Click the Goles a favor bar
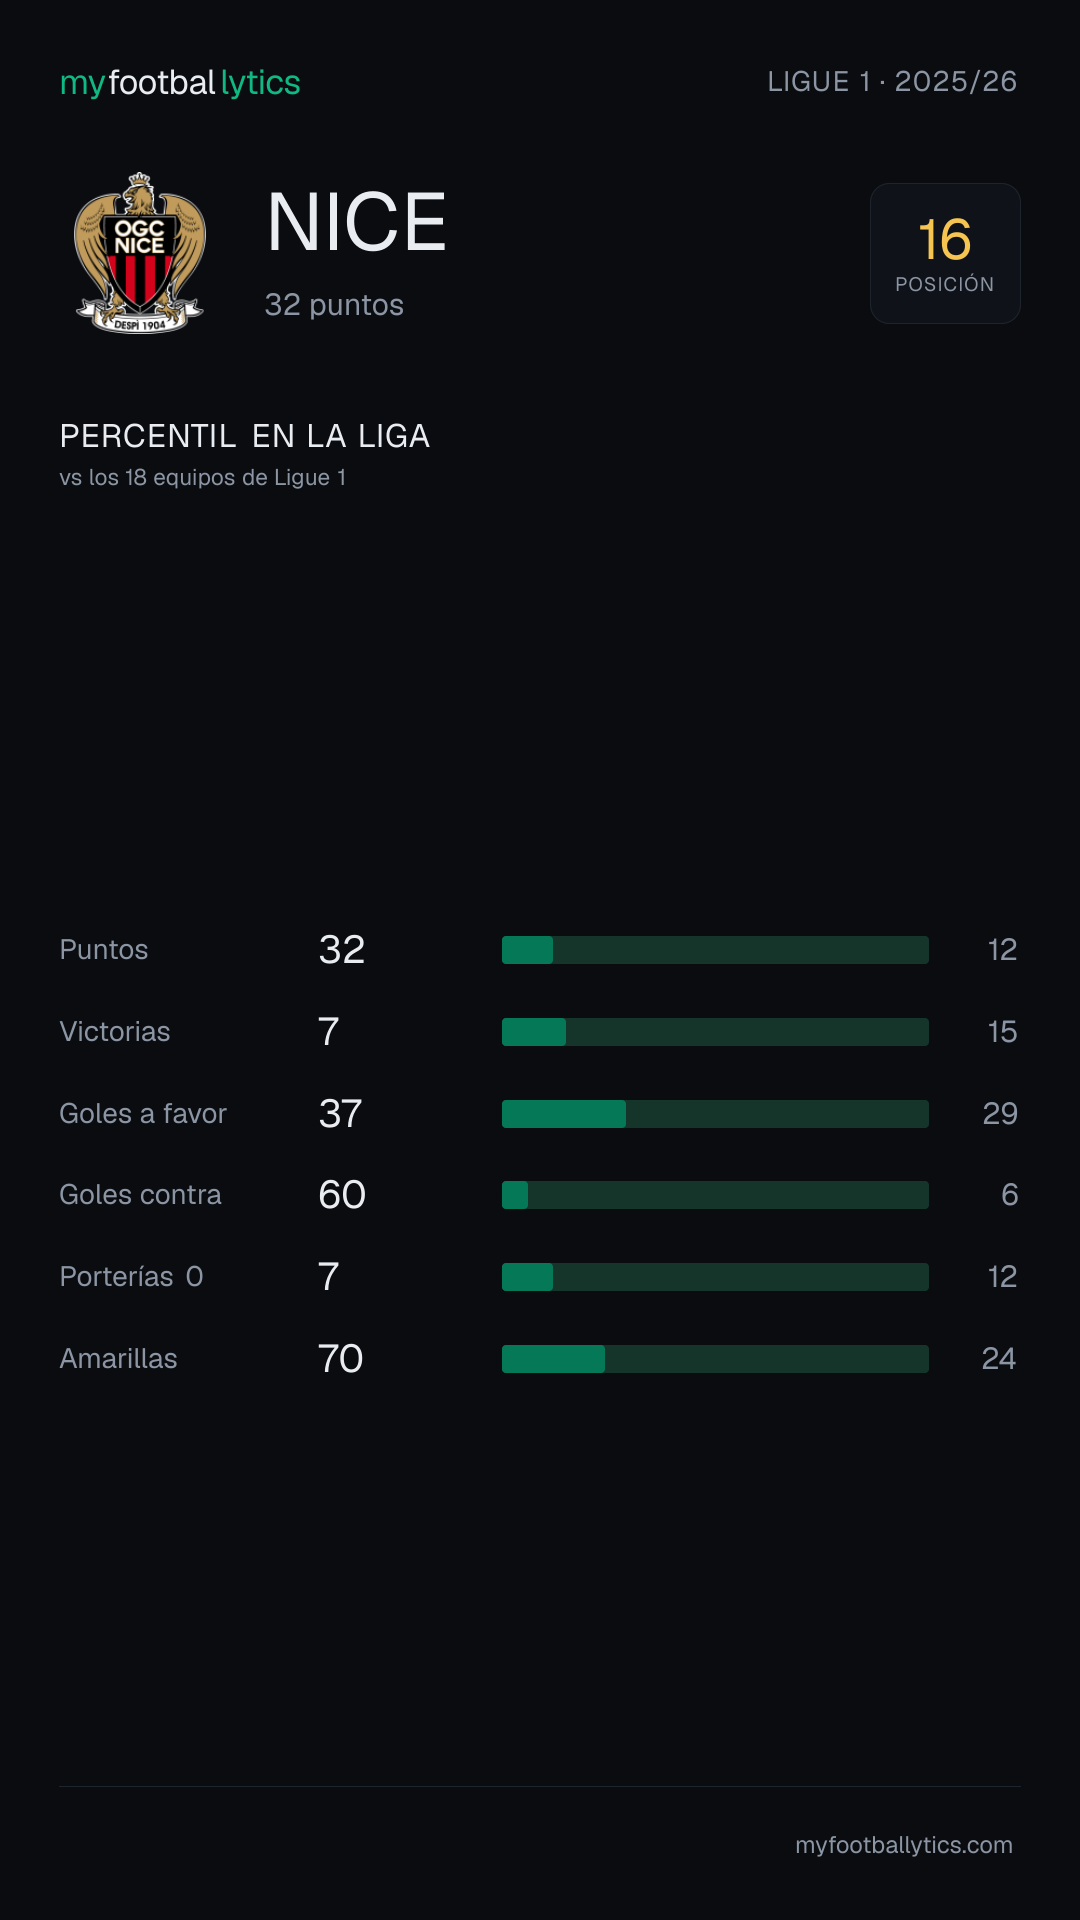 click(715, 1114)
